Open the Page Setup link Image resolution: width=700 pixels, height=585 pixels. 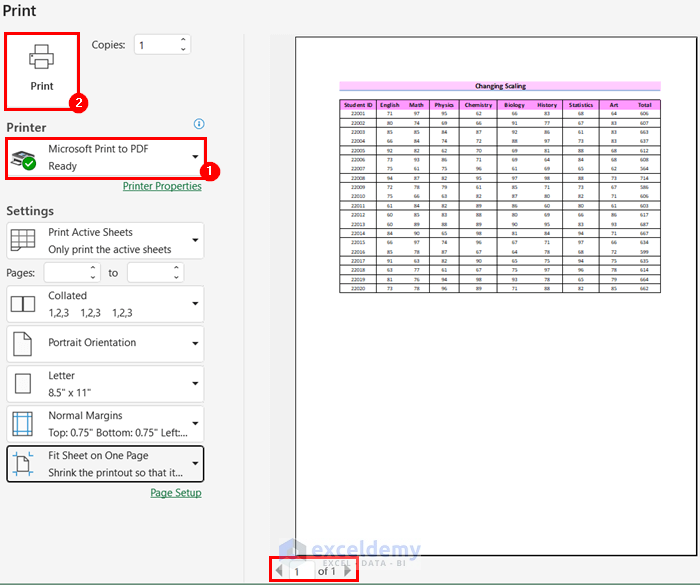pos(176,493)
